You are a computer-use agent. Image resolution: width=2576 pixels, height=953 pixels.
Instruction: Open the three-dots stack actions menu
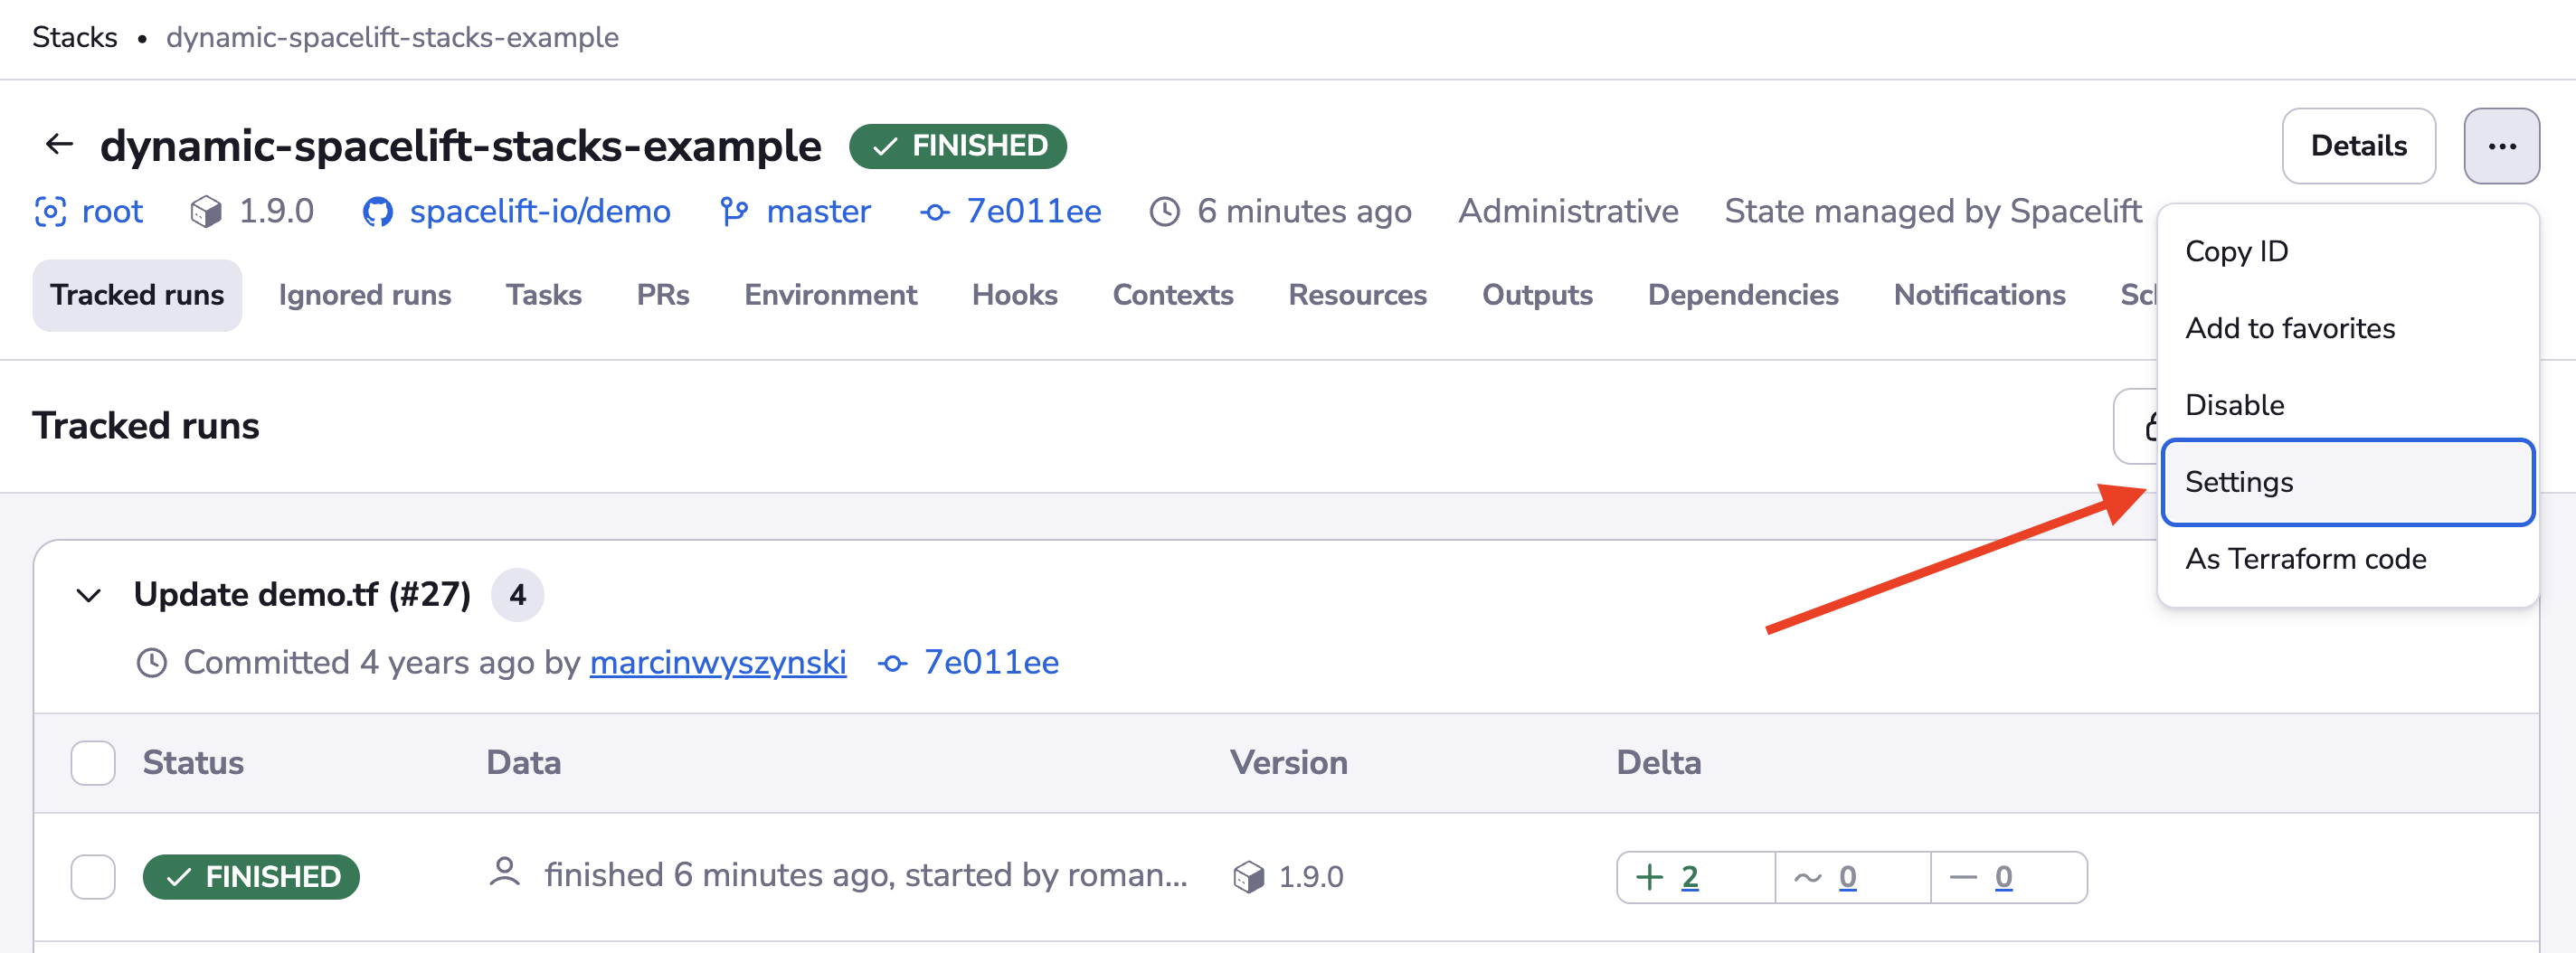(x=2500, y=146)
